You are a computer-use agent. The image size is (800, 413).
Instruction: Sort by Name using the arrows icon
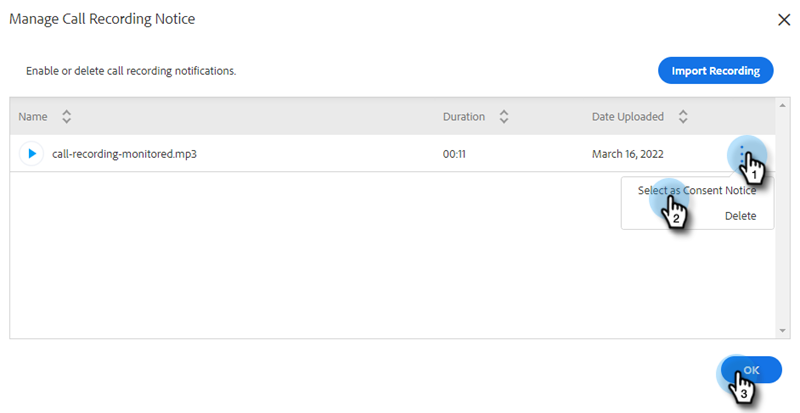pyautogui.click(x=66, y=116)
